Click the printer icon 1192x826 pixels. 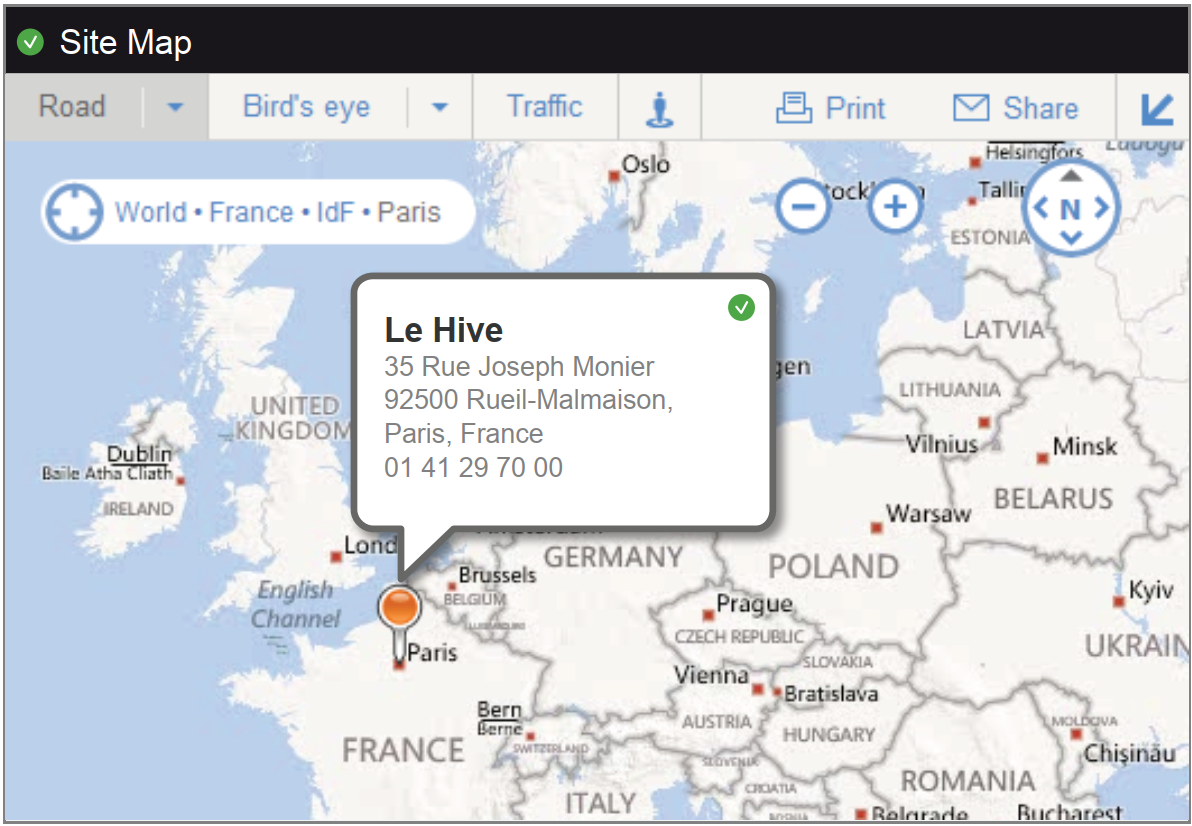pyautogui.click(x=794, y=108)
